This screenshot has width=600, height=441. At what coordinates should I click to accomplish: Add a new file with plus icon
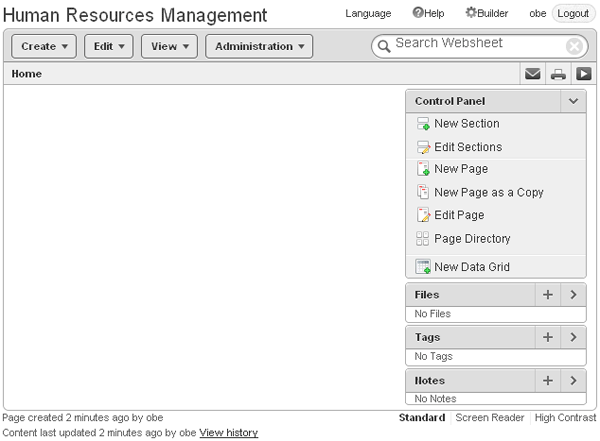click(547, 295)
